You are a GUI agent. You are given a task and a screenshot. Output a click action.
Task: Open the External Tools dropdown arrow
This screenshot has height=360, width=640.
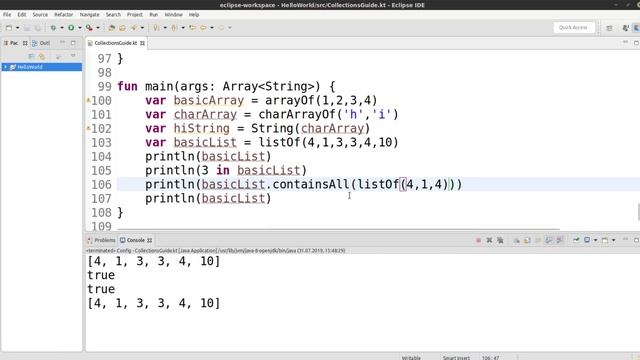coord(98,28)
